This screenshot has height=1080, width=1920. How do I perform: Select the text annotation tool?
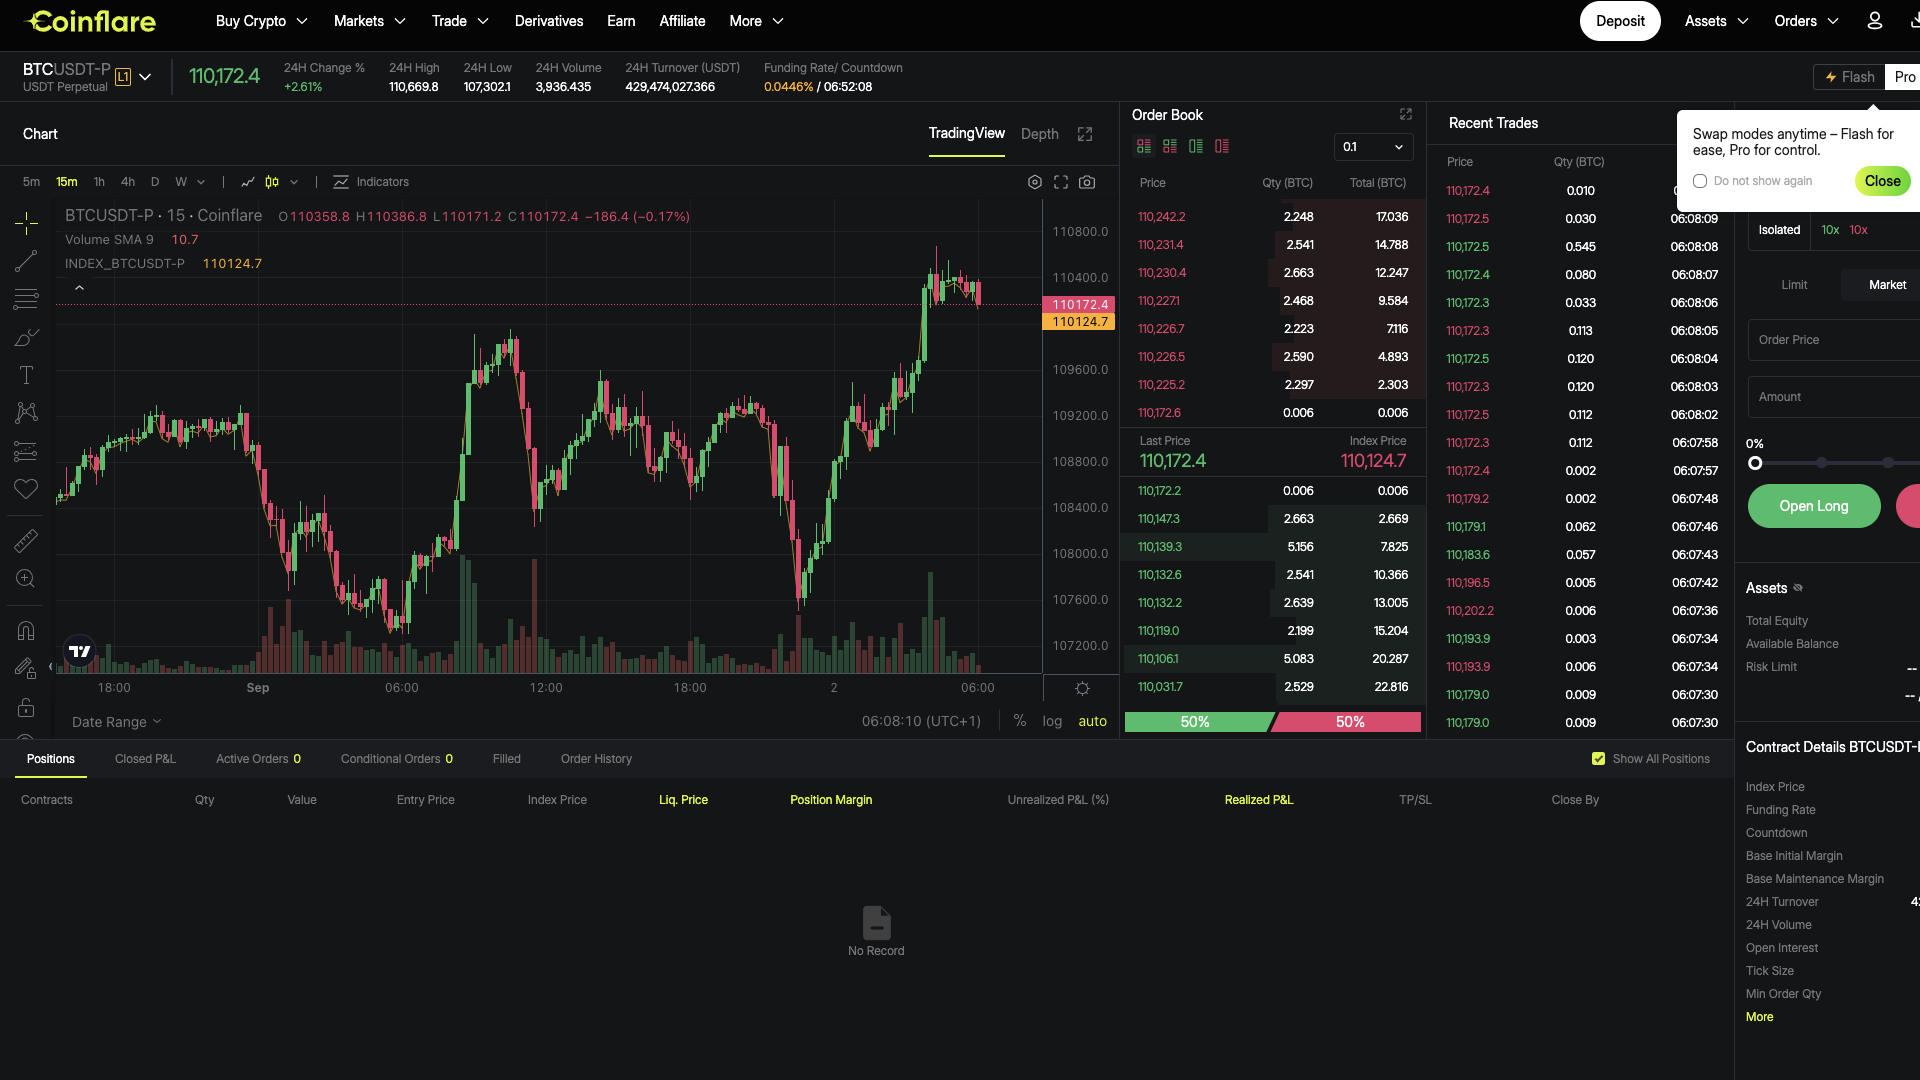[25, 375]
